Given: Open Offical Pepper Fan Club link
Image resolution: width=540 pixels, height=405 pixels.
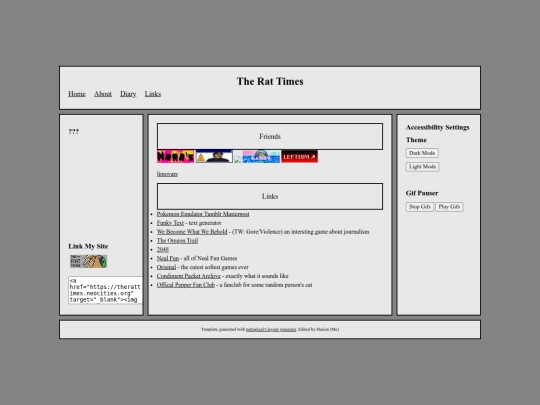Looking at the screenshot, I should (186, 285).
